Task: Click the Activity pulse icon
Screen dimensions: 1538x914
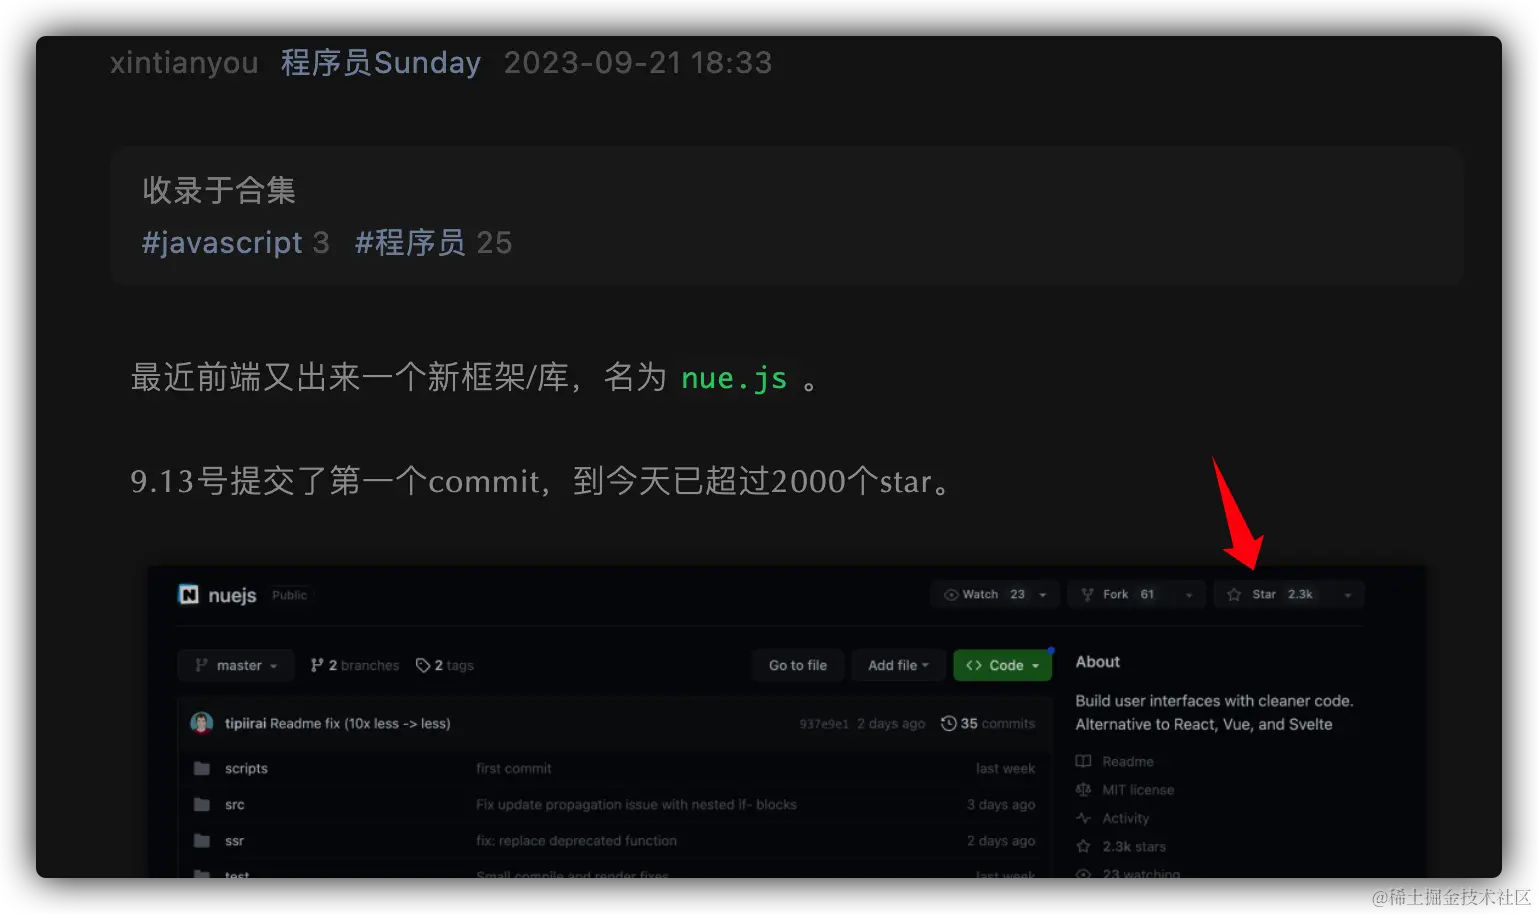Action: click(x=1083, y=818)
